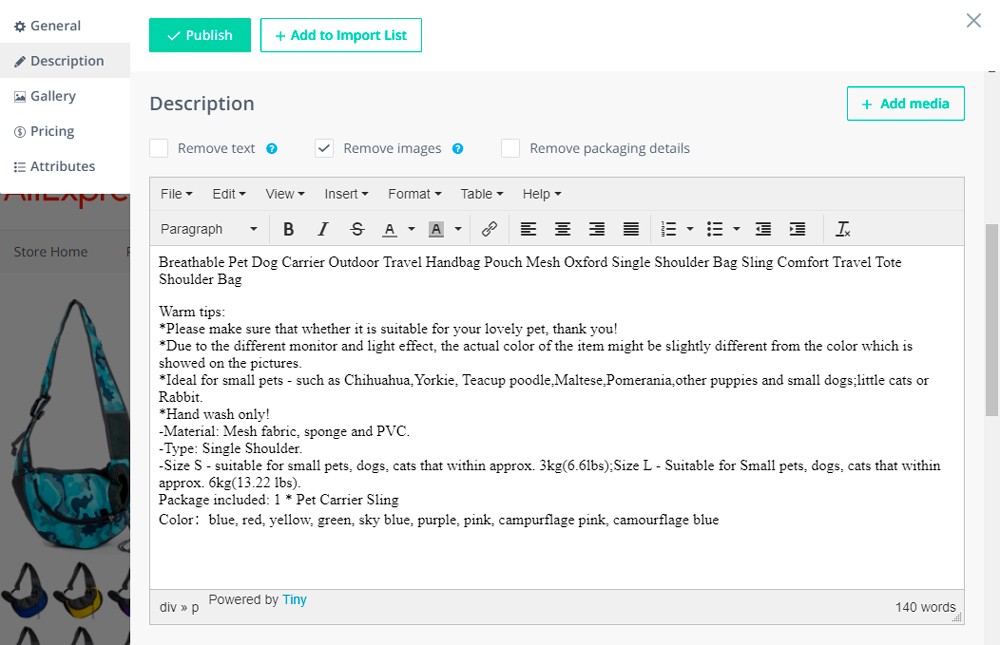Expand text color picker arrow
Image resolution: width=1000 pixels, height=645 pixels.
click(x=411, y=229)
